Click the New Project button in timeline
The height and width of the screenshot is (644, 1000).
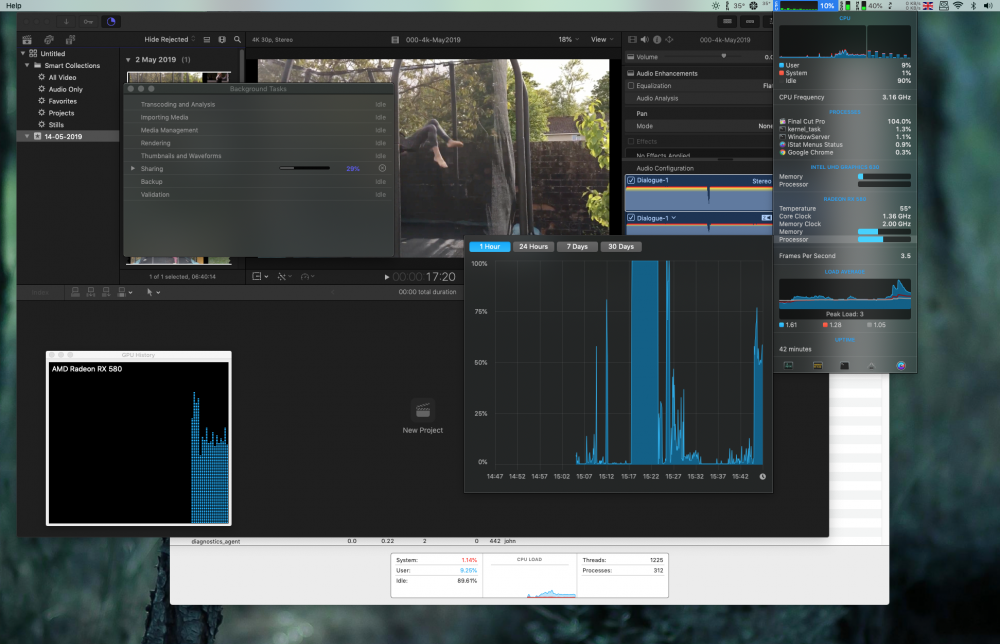coord(422,418)
